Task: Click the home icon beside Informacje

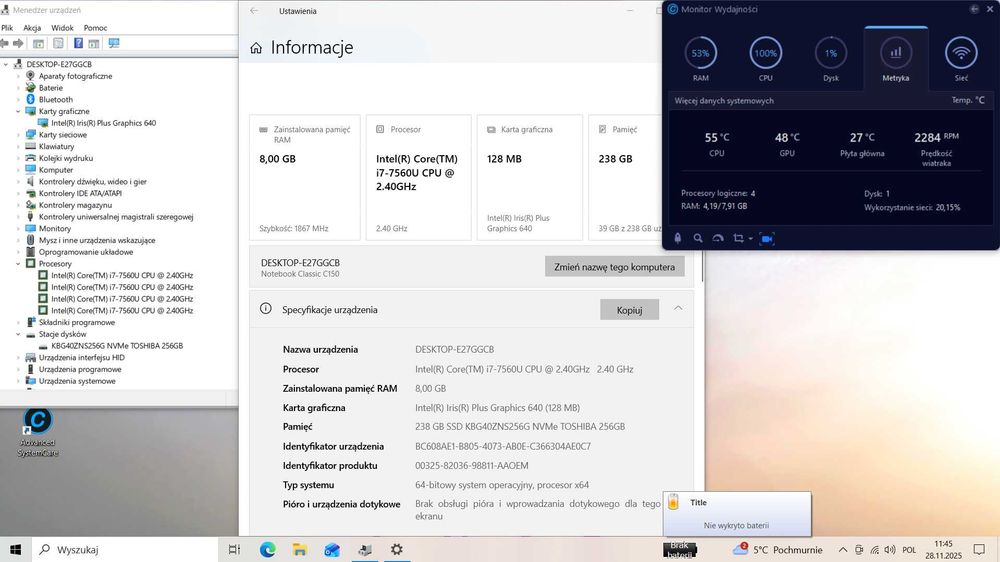Action: point(256,48)
